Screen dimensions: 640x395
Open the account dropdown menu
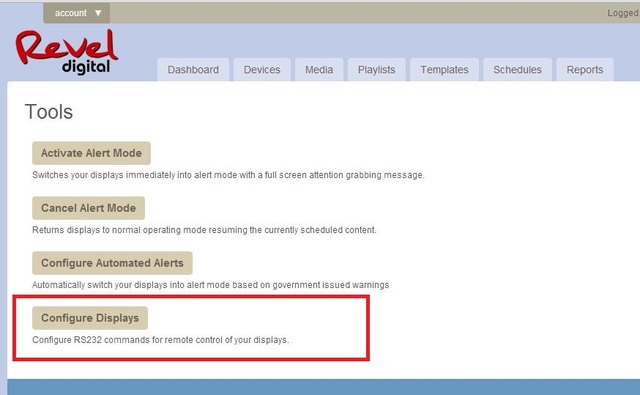pos(76,13)
